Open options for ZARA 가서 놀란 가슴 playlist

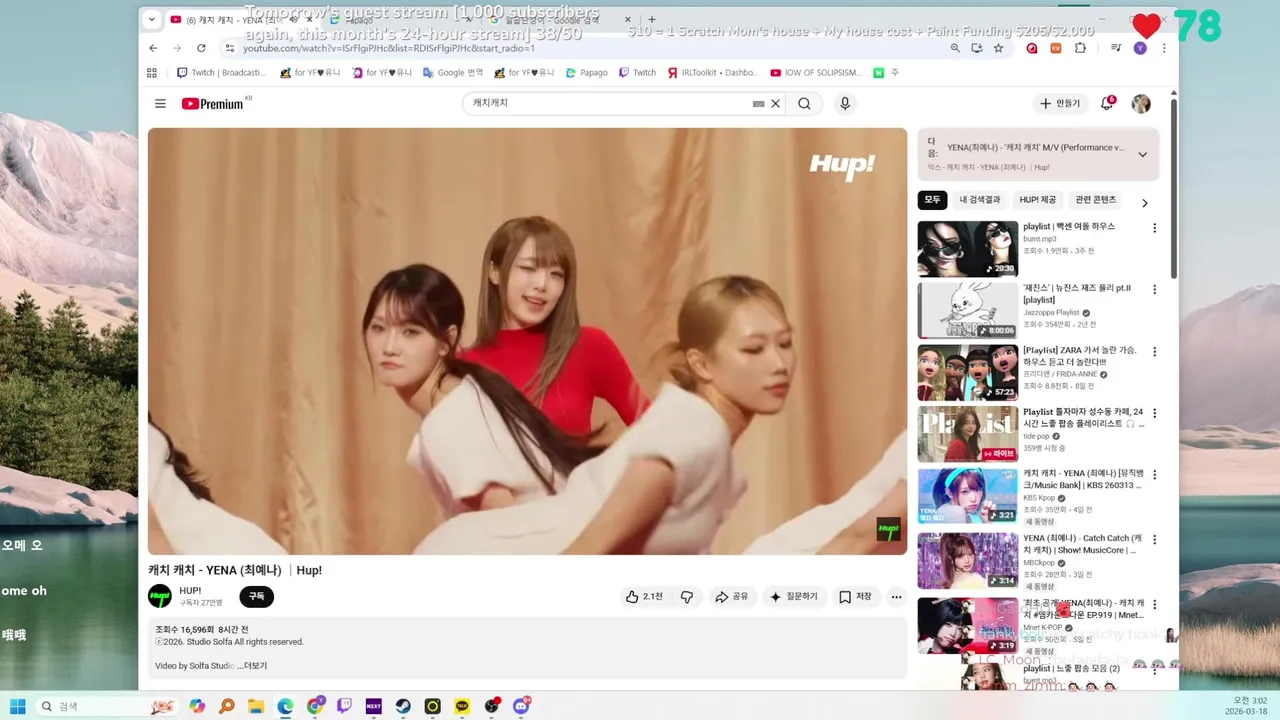click(x=1154, y=352)
